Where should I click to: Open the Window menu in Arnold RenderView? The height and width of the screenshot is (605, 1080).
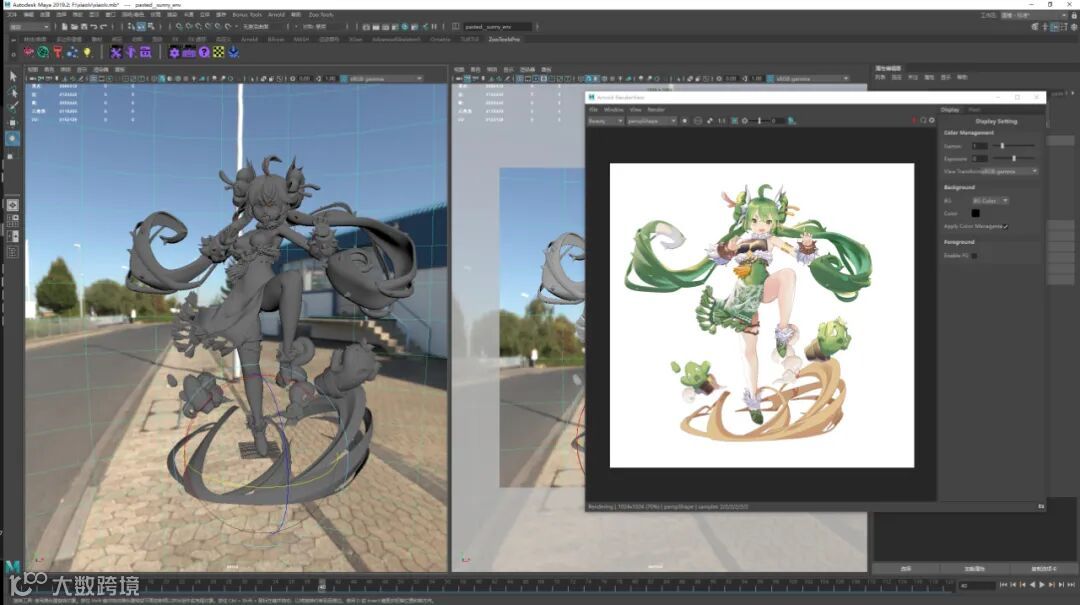pos(613,110)
